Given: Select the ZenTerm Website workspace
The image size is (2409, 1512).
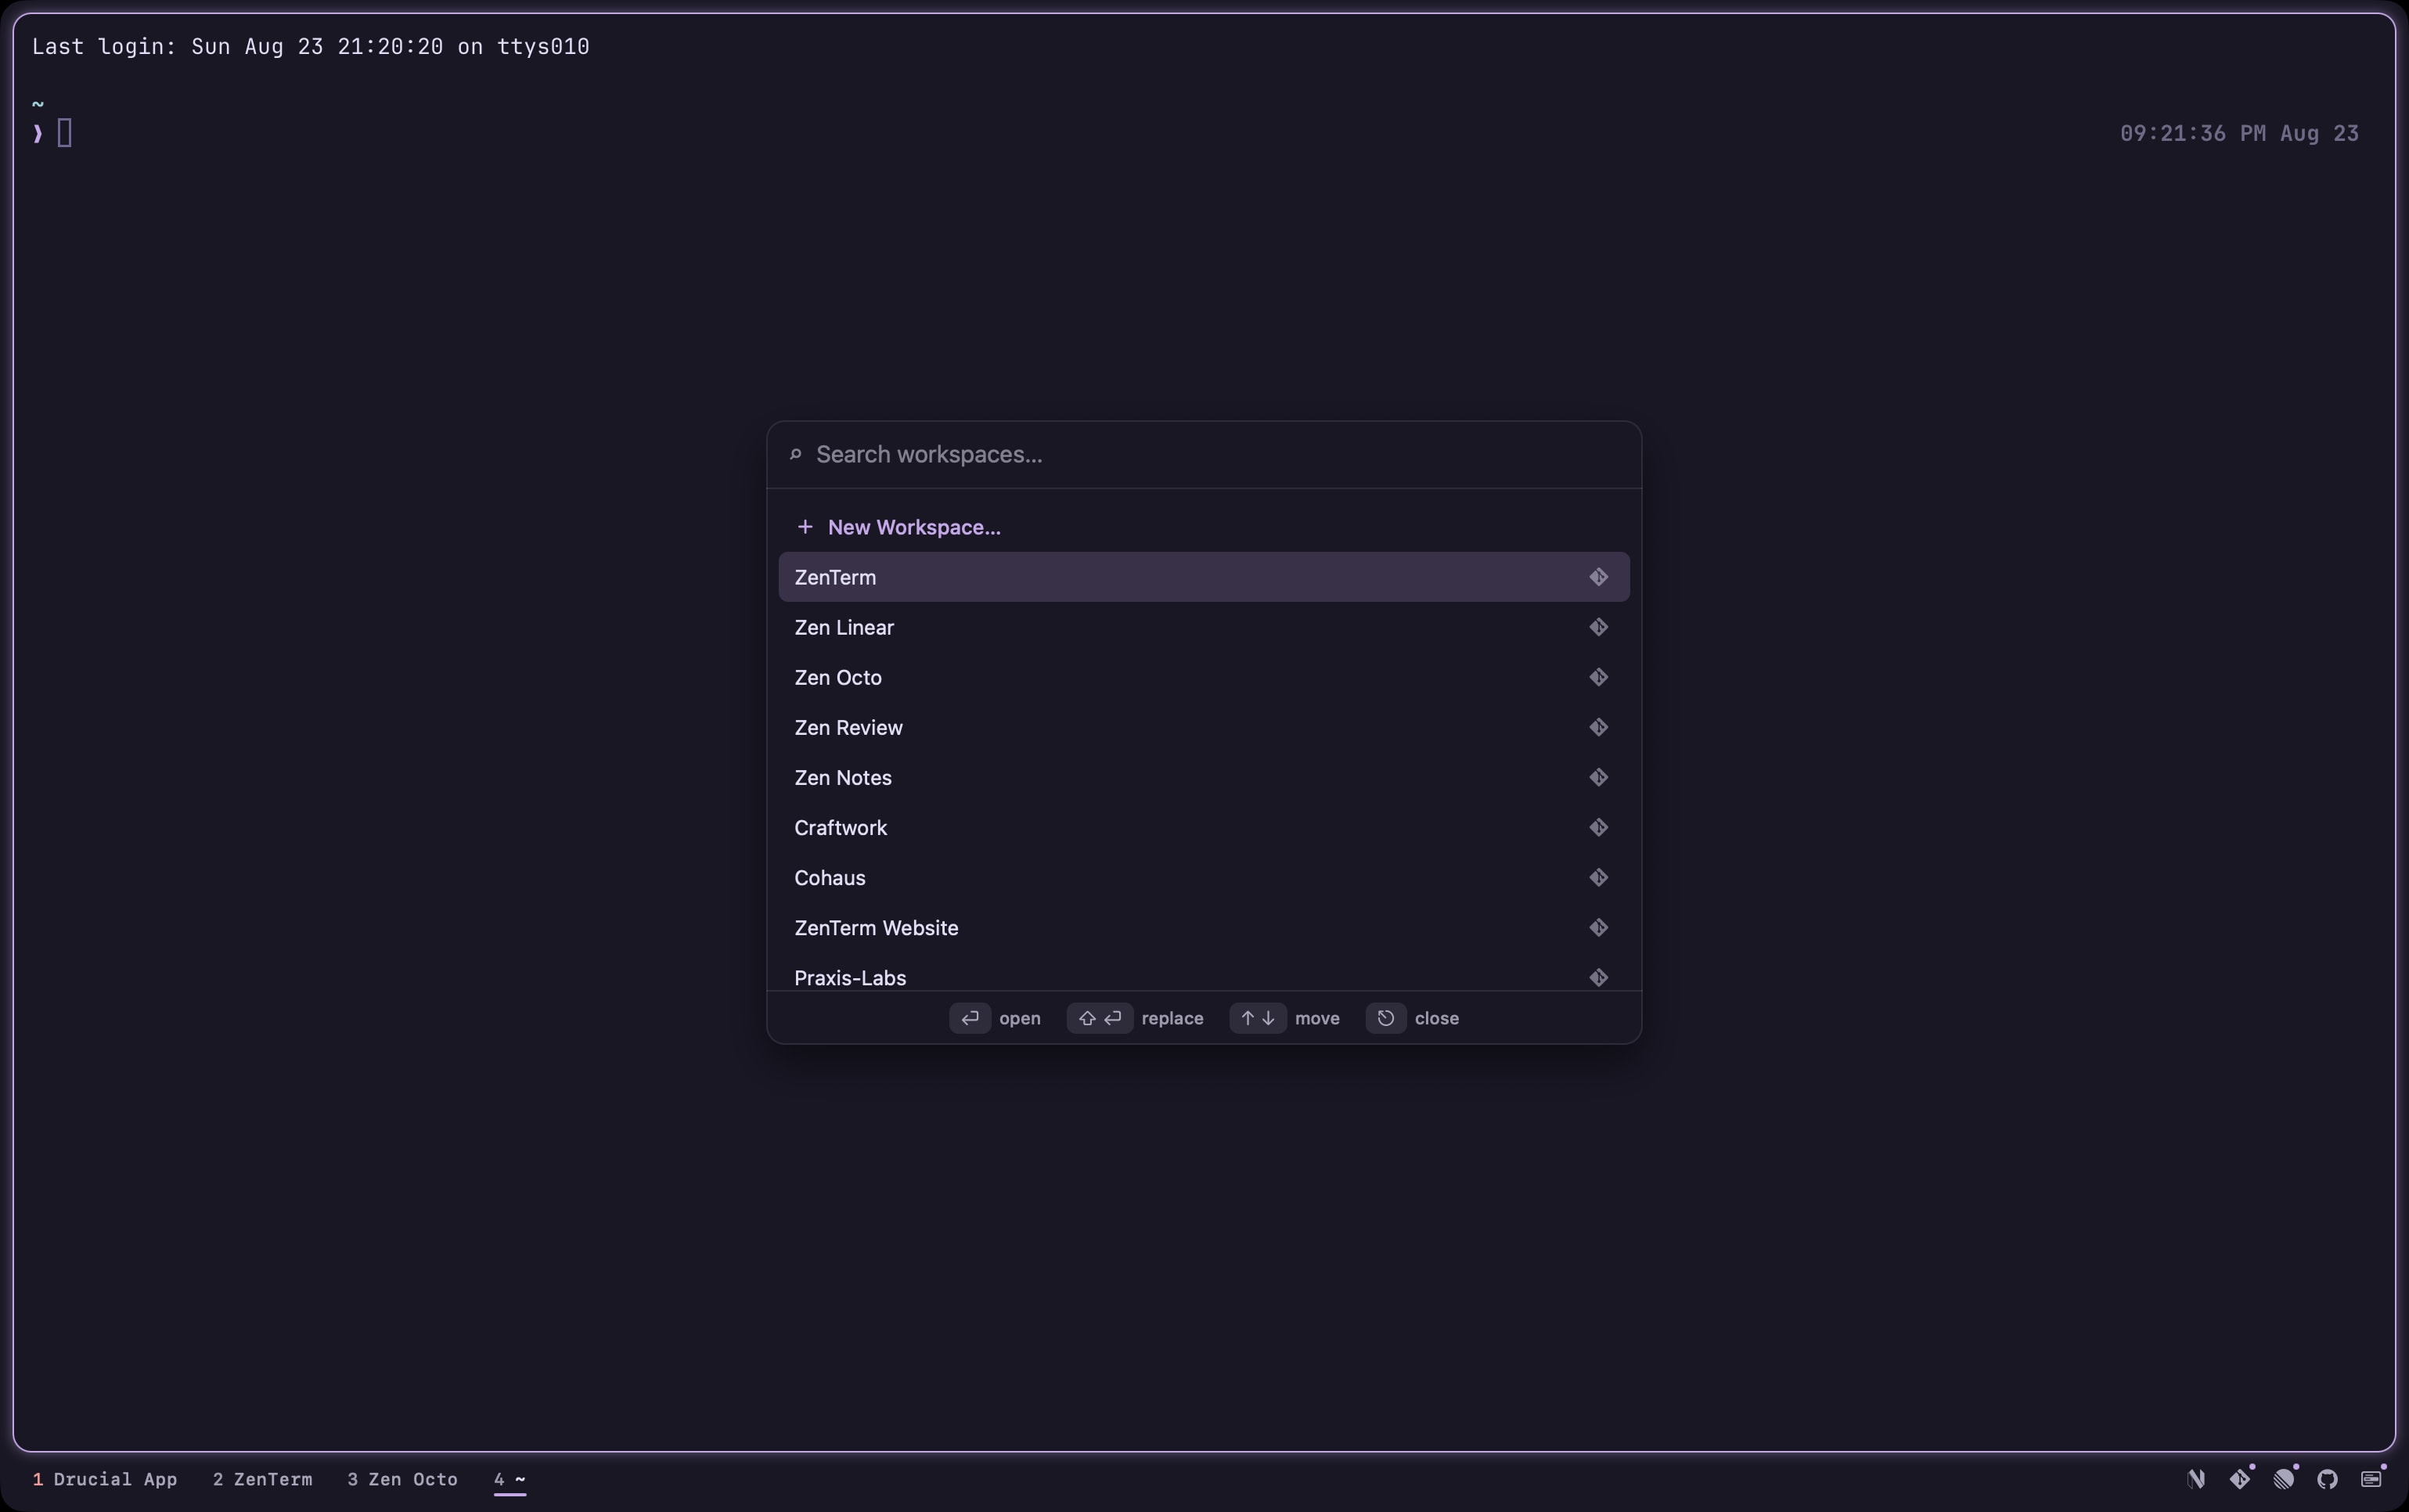Looking at the screenshot, I should click(1204, 927).
